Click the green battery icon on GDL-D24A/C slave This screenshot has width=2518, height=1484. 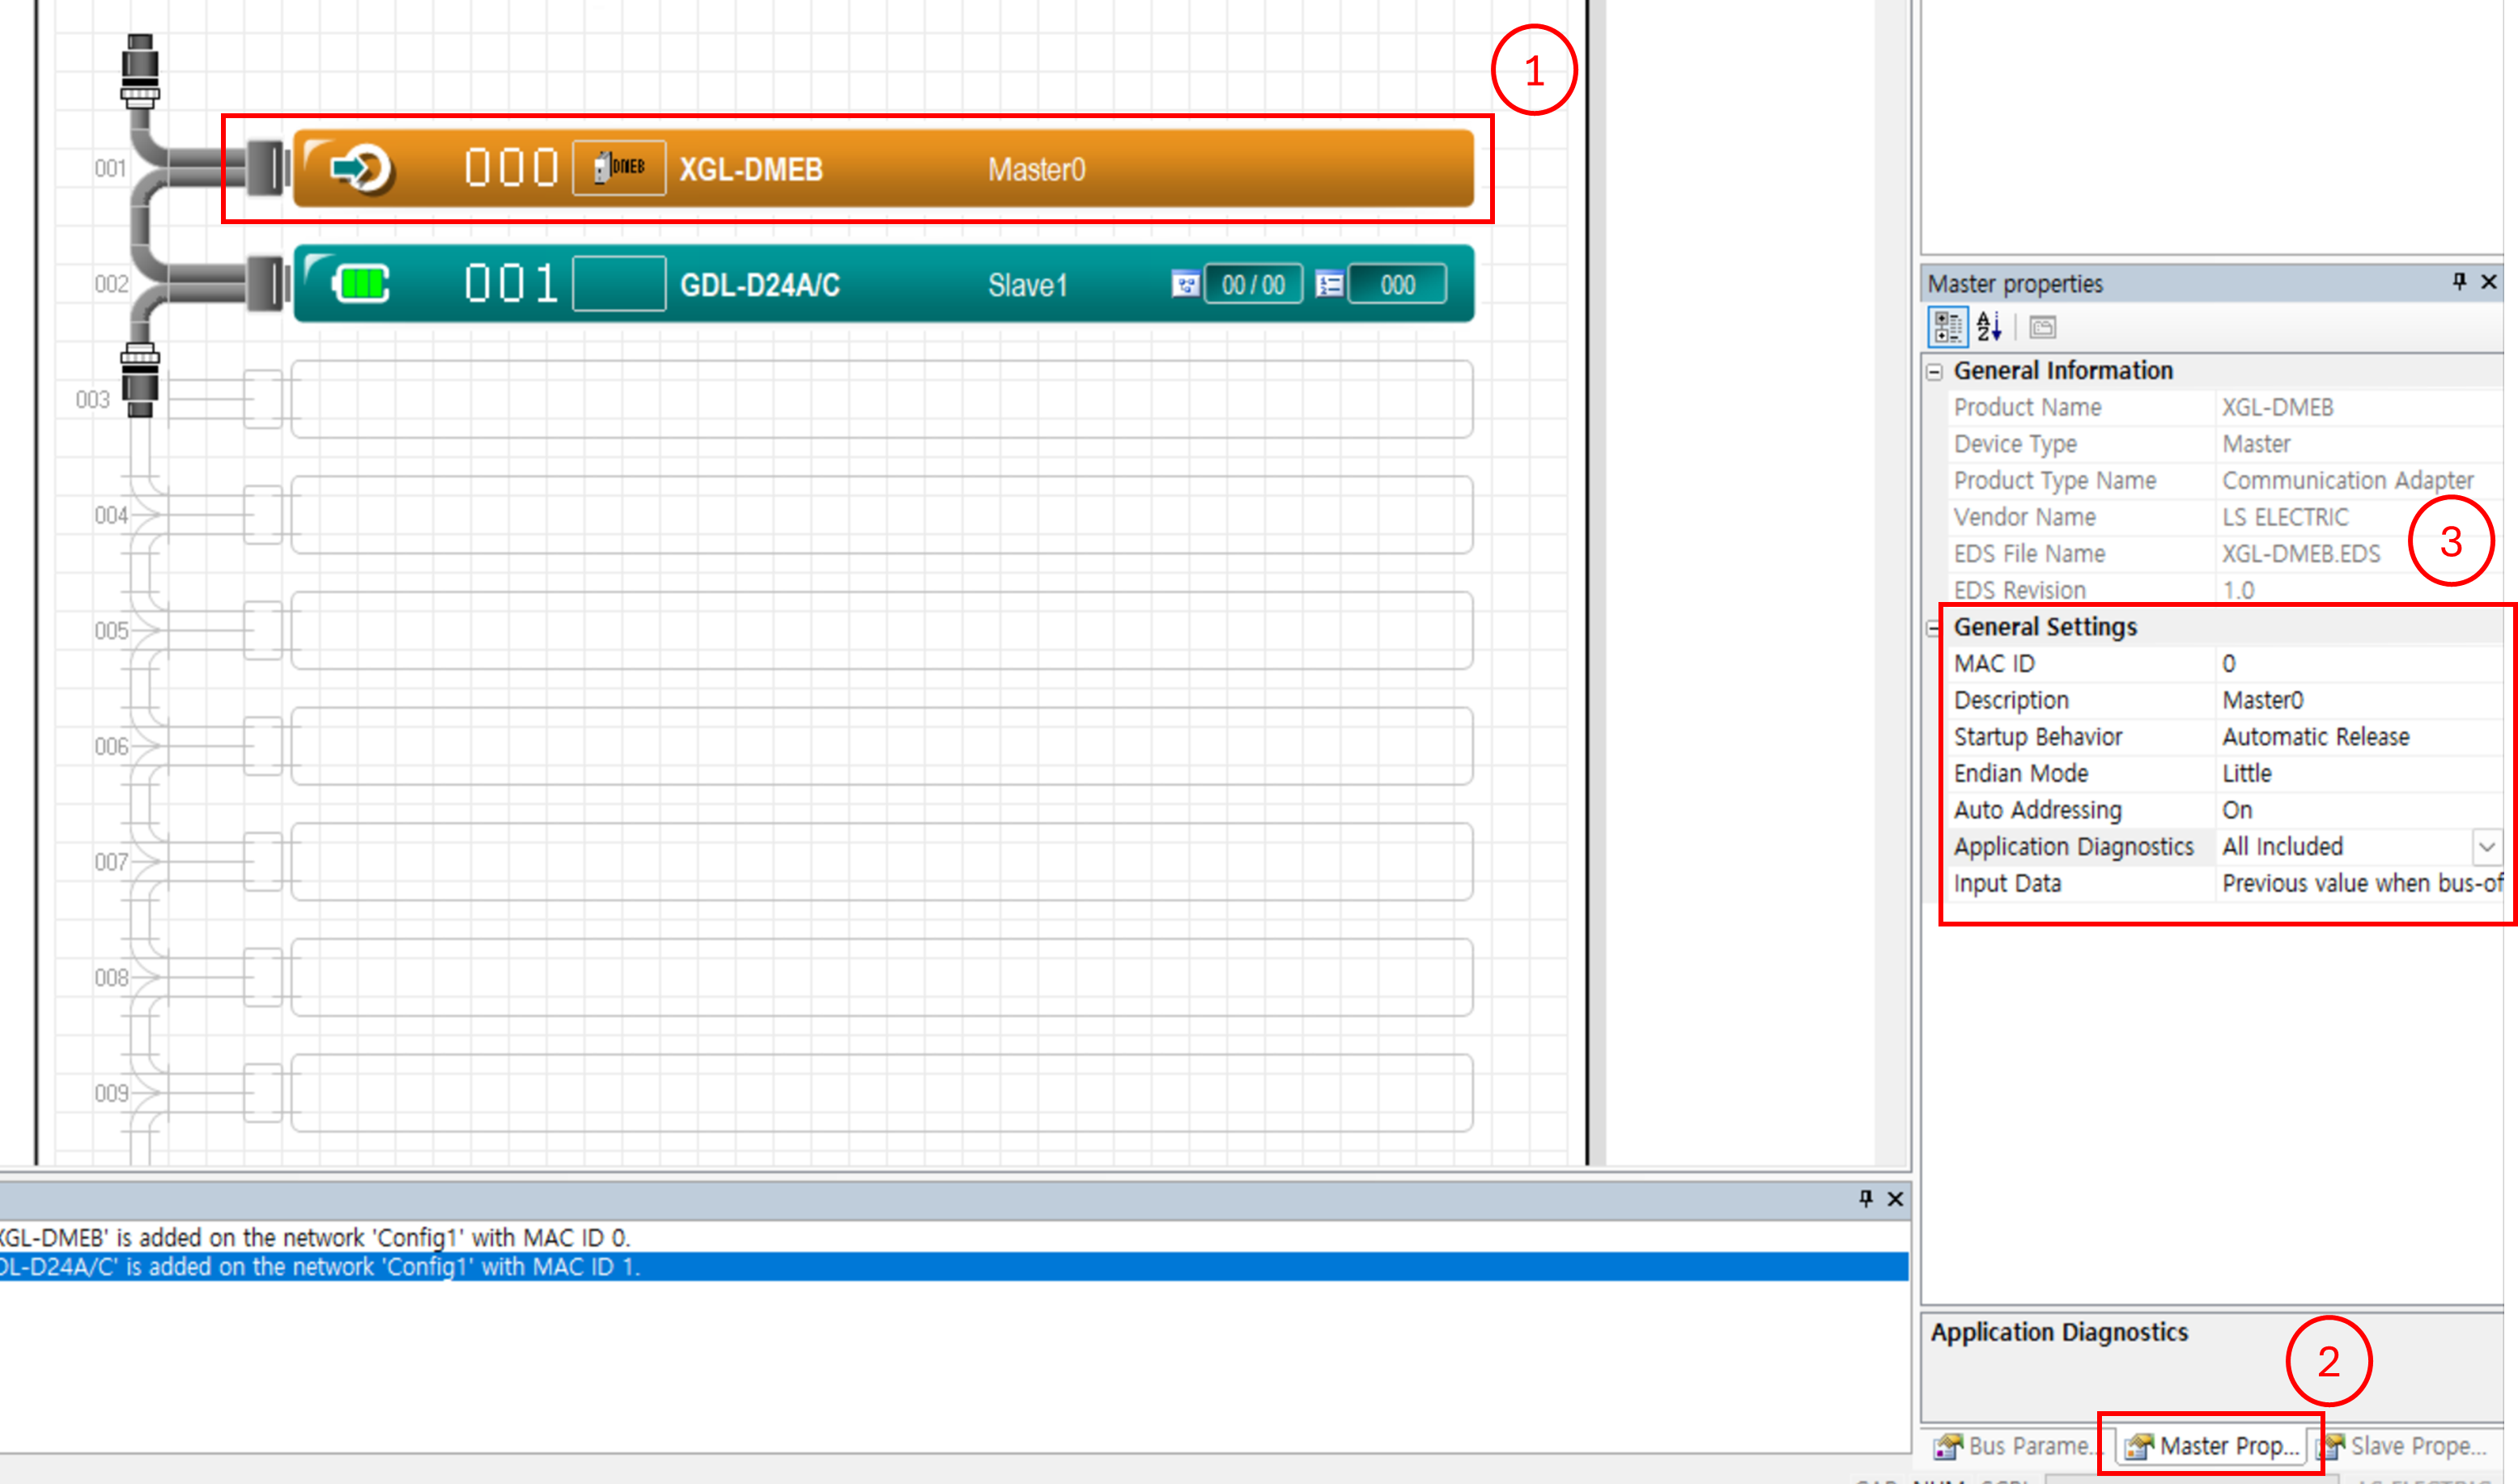363,285
